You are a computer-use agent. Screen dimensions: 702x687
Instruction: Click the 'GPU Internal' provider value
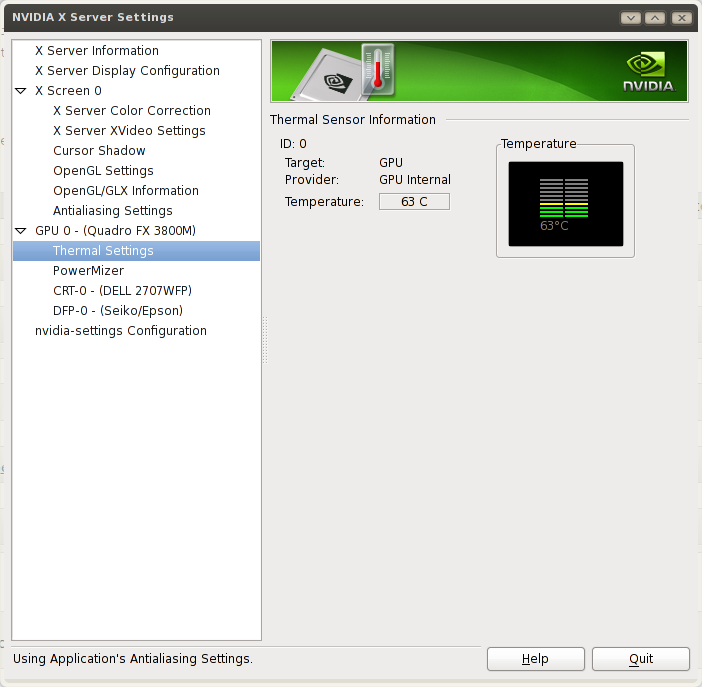[x=415, y=180]
